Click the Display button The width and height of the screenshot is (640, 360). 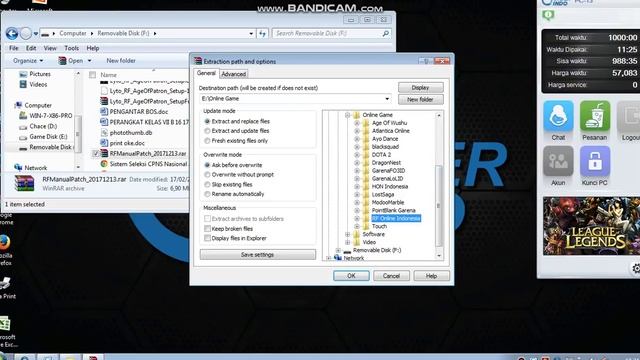coord(420,88)
